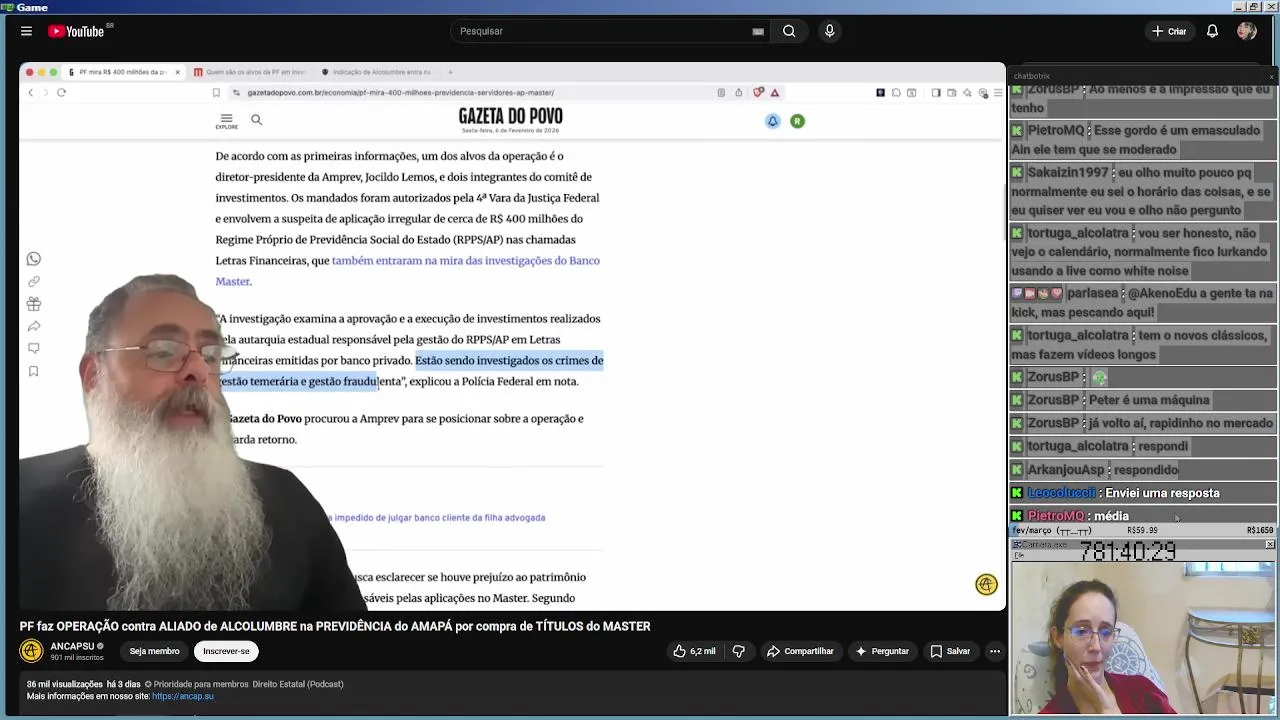Close the webcam overlay window
The width and height of the screenshot is (1280, 720).
[x=1270, y=545]
